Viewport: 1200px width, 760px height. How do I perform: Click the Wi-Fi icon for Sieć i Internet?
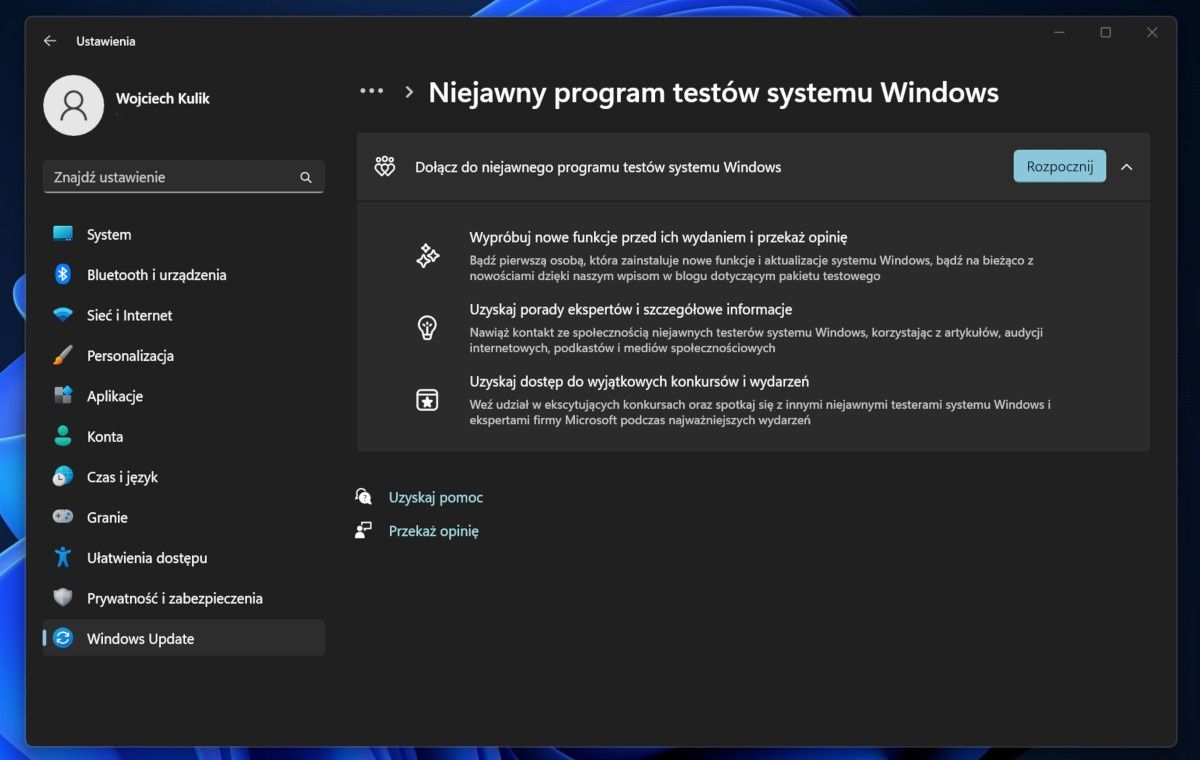click(63, 315)
